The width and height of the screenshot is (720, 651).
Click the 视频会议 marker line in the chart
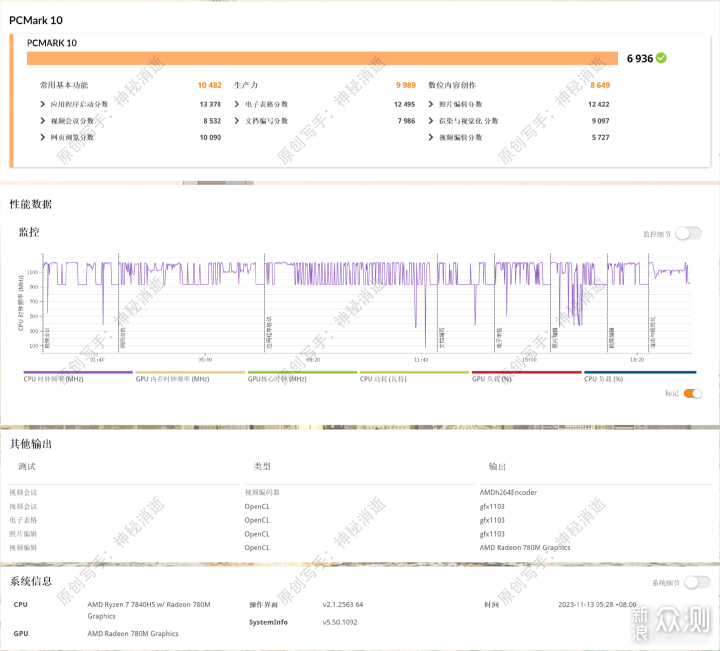tap(43, 303)
